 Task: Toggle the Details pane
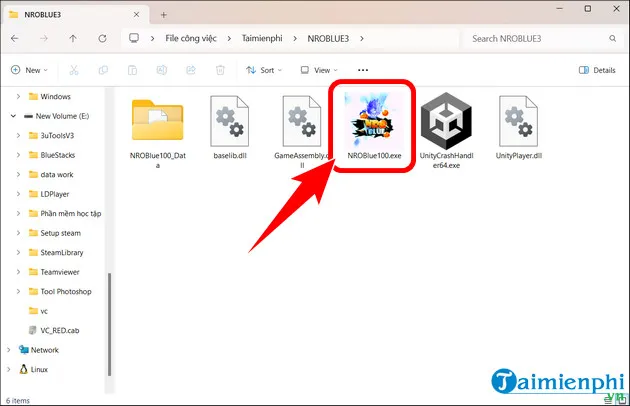click(597, 70)
